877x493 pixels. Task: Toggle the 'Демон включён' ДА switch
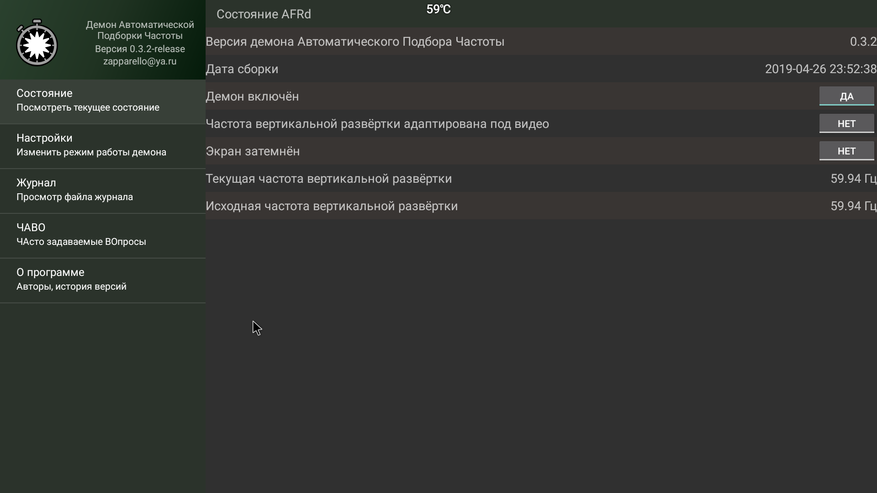tap(846, 96)
